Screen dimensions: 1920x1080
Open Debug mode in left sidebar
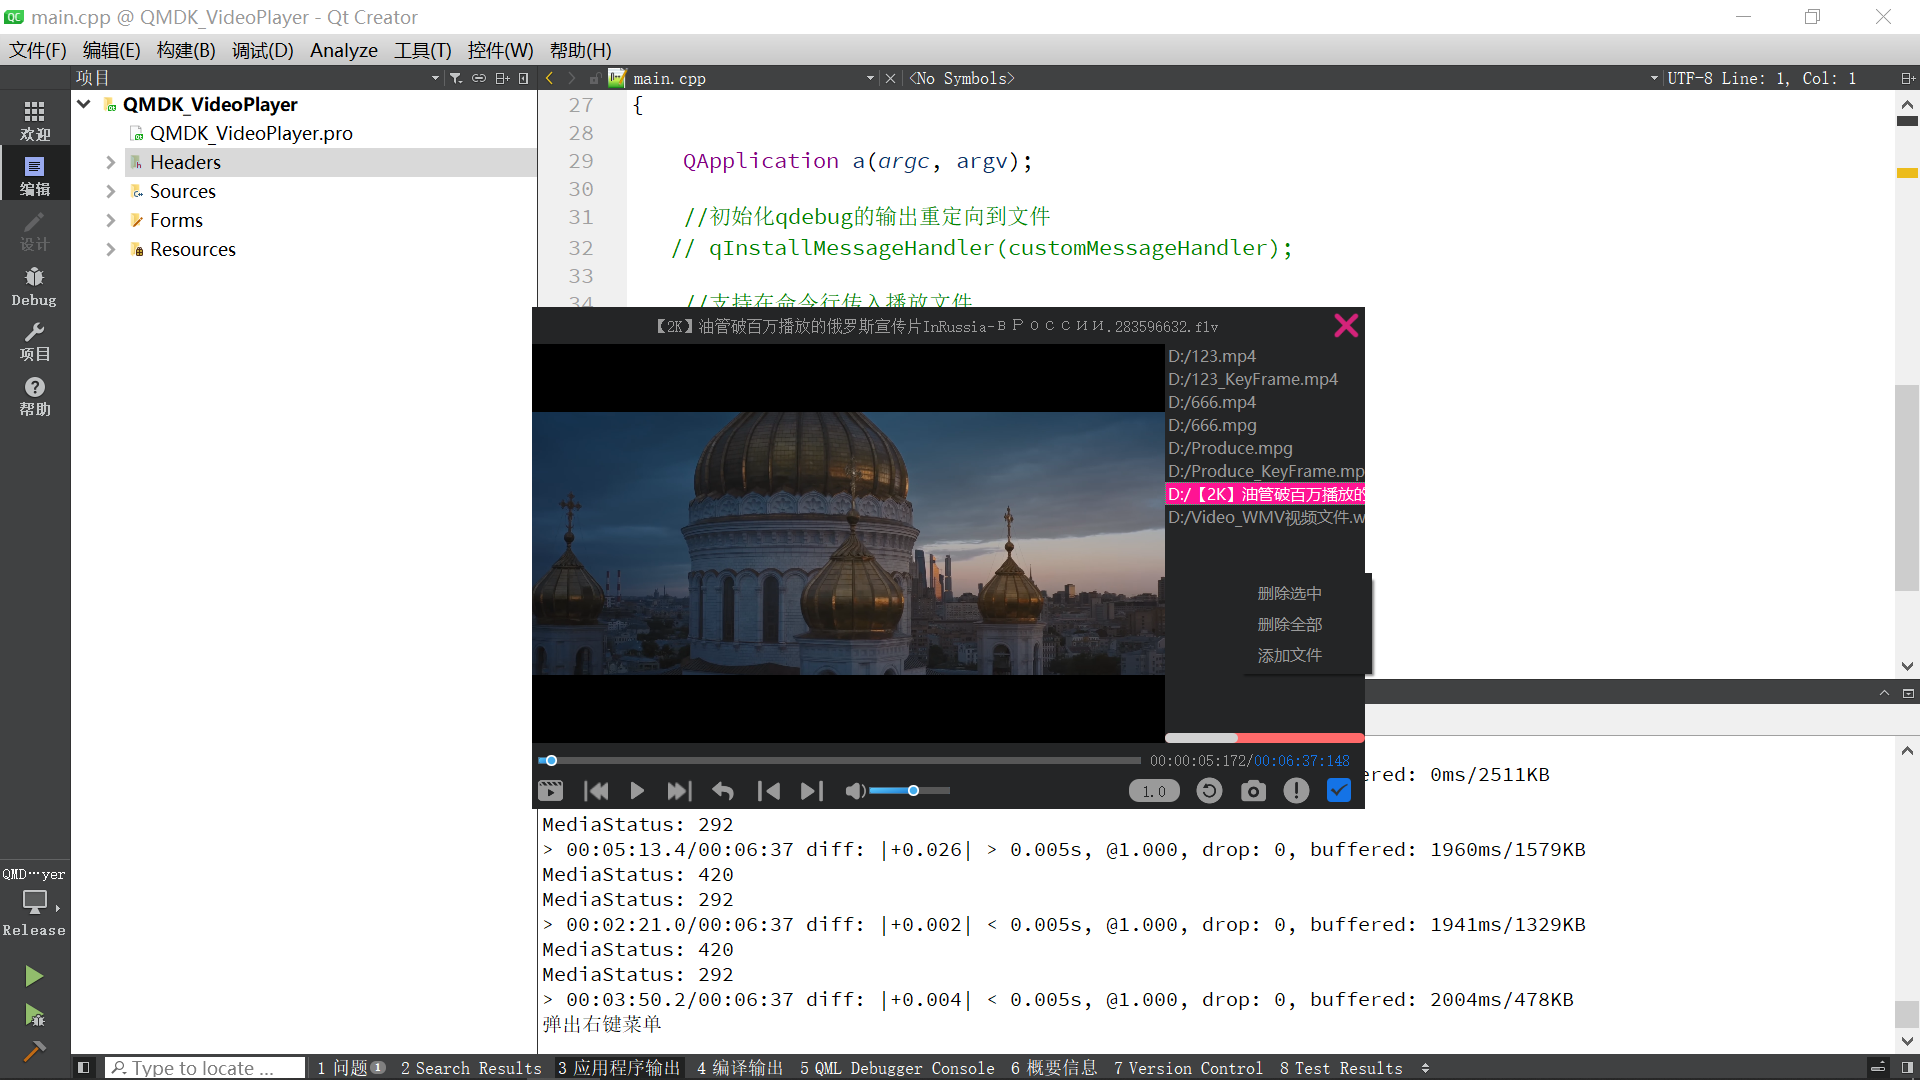click(34, 286)
